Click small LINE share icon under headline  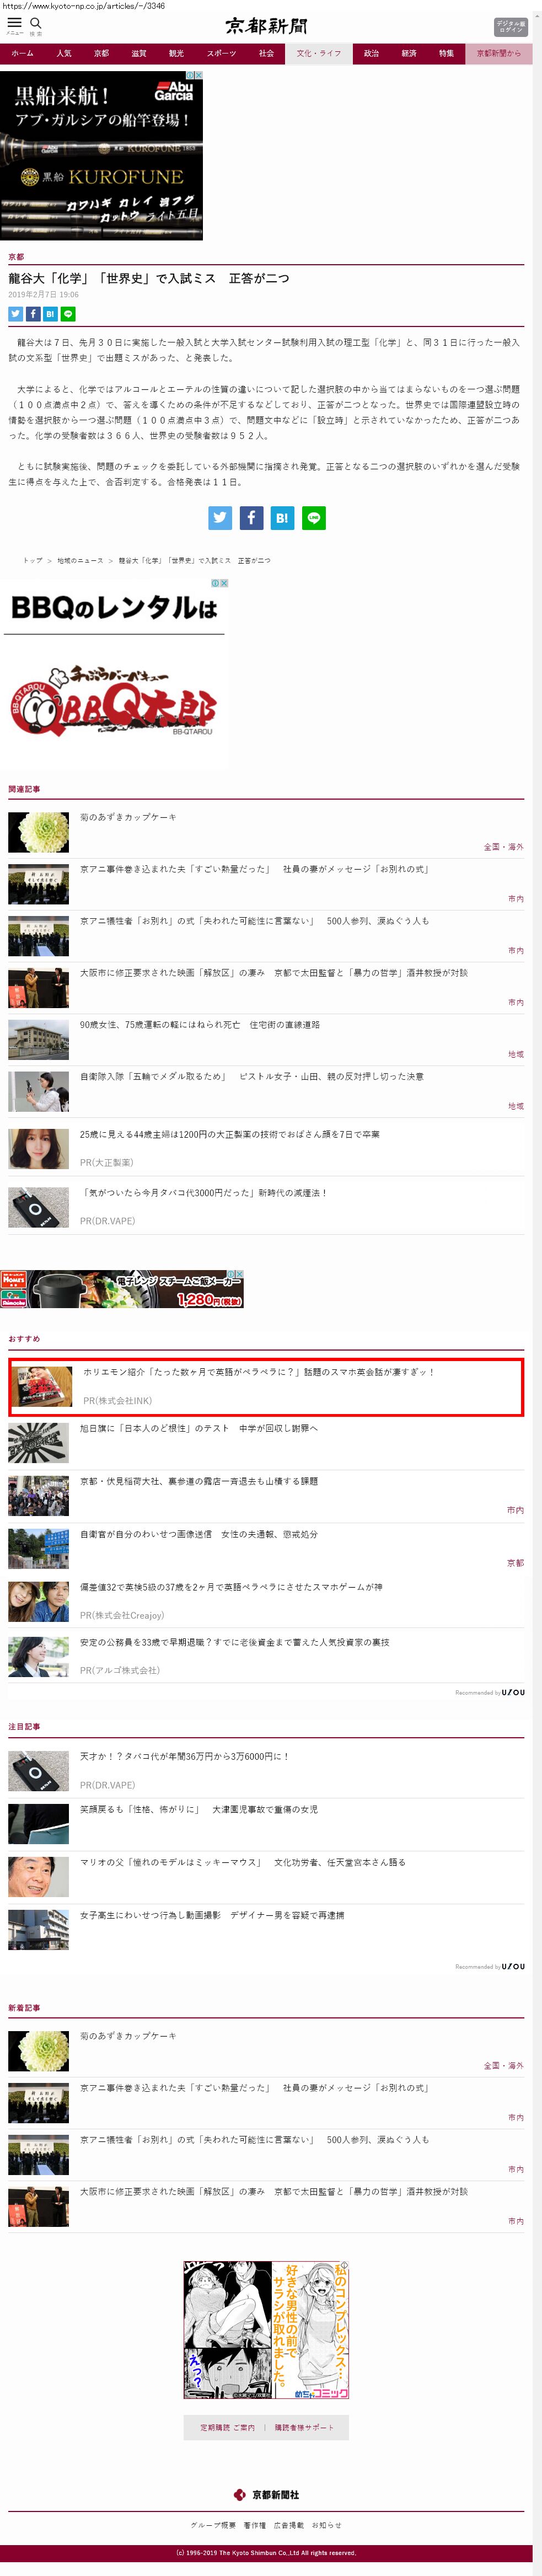click(68, 314)
